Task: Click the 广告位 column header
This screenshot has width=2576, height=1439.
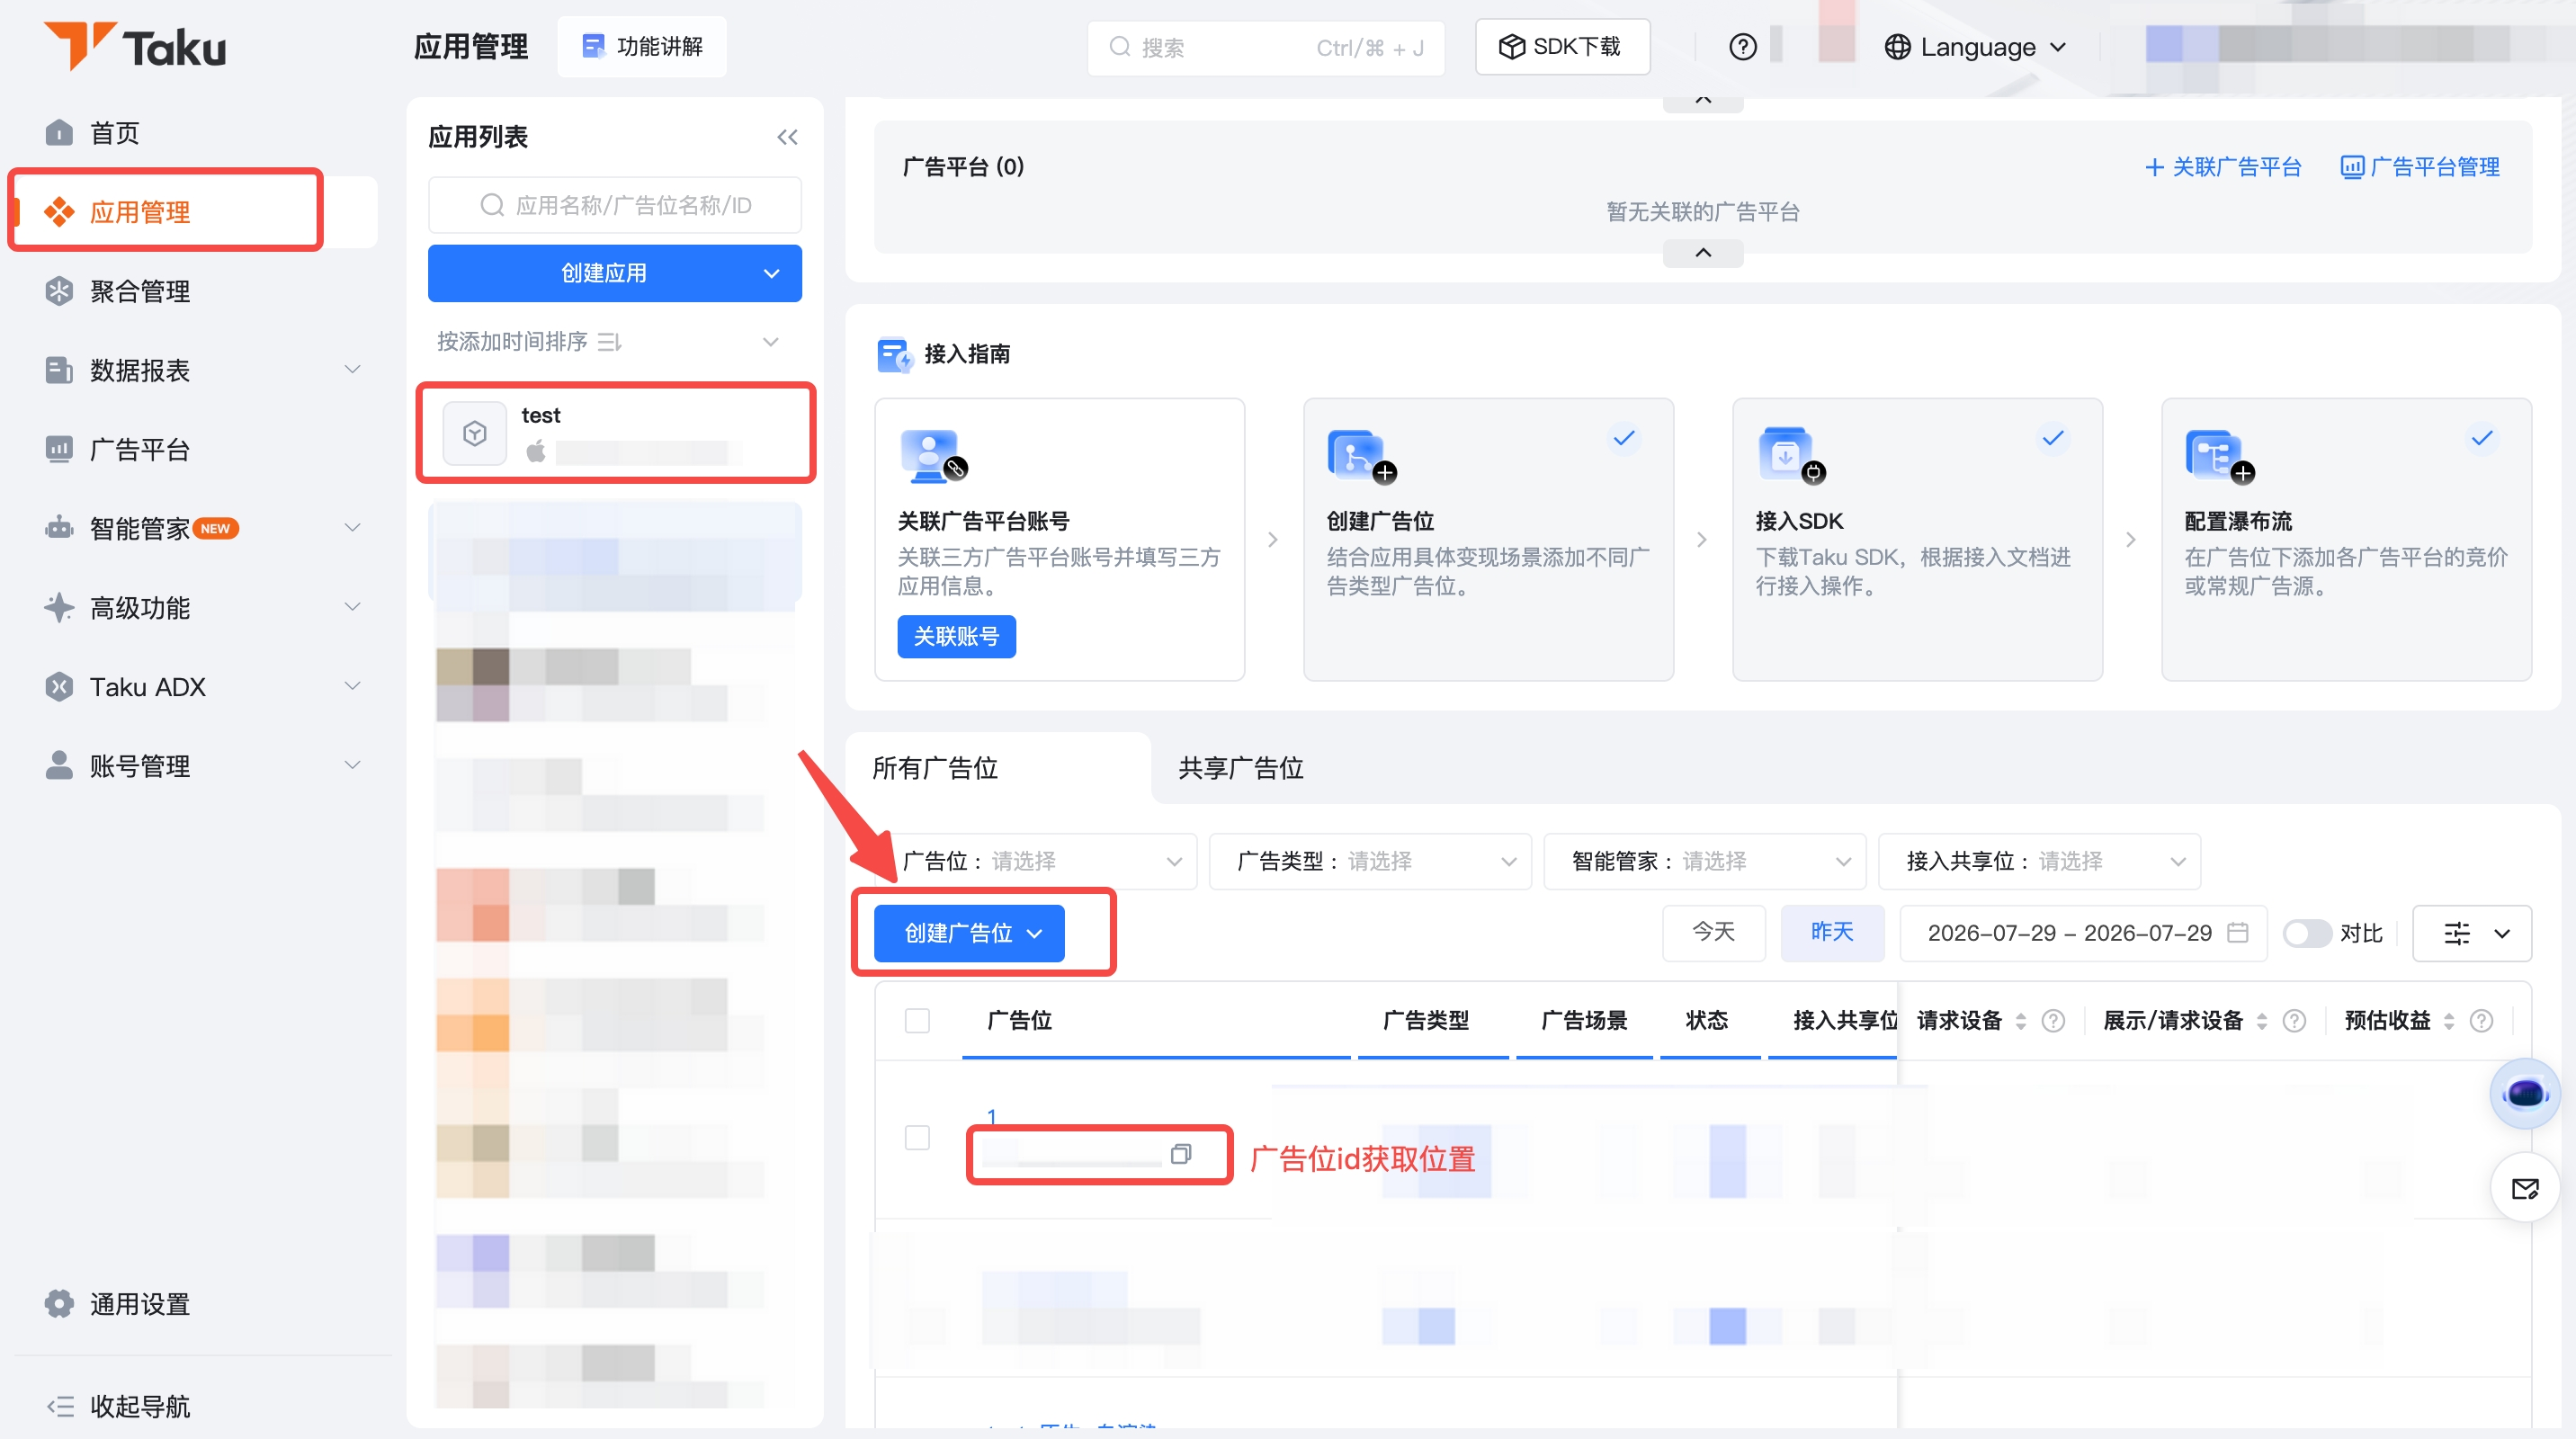Action: [x=1019, y=1020]
